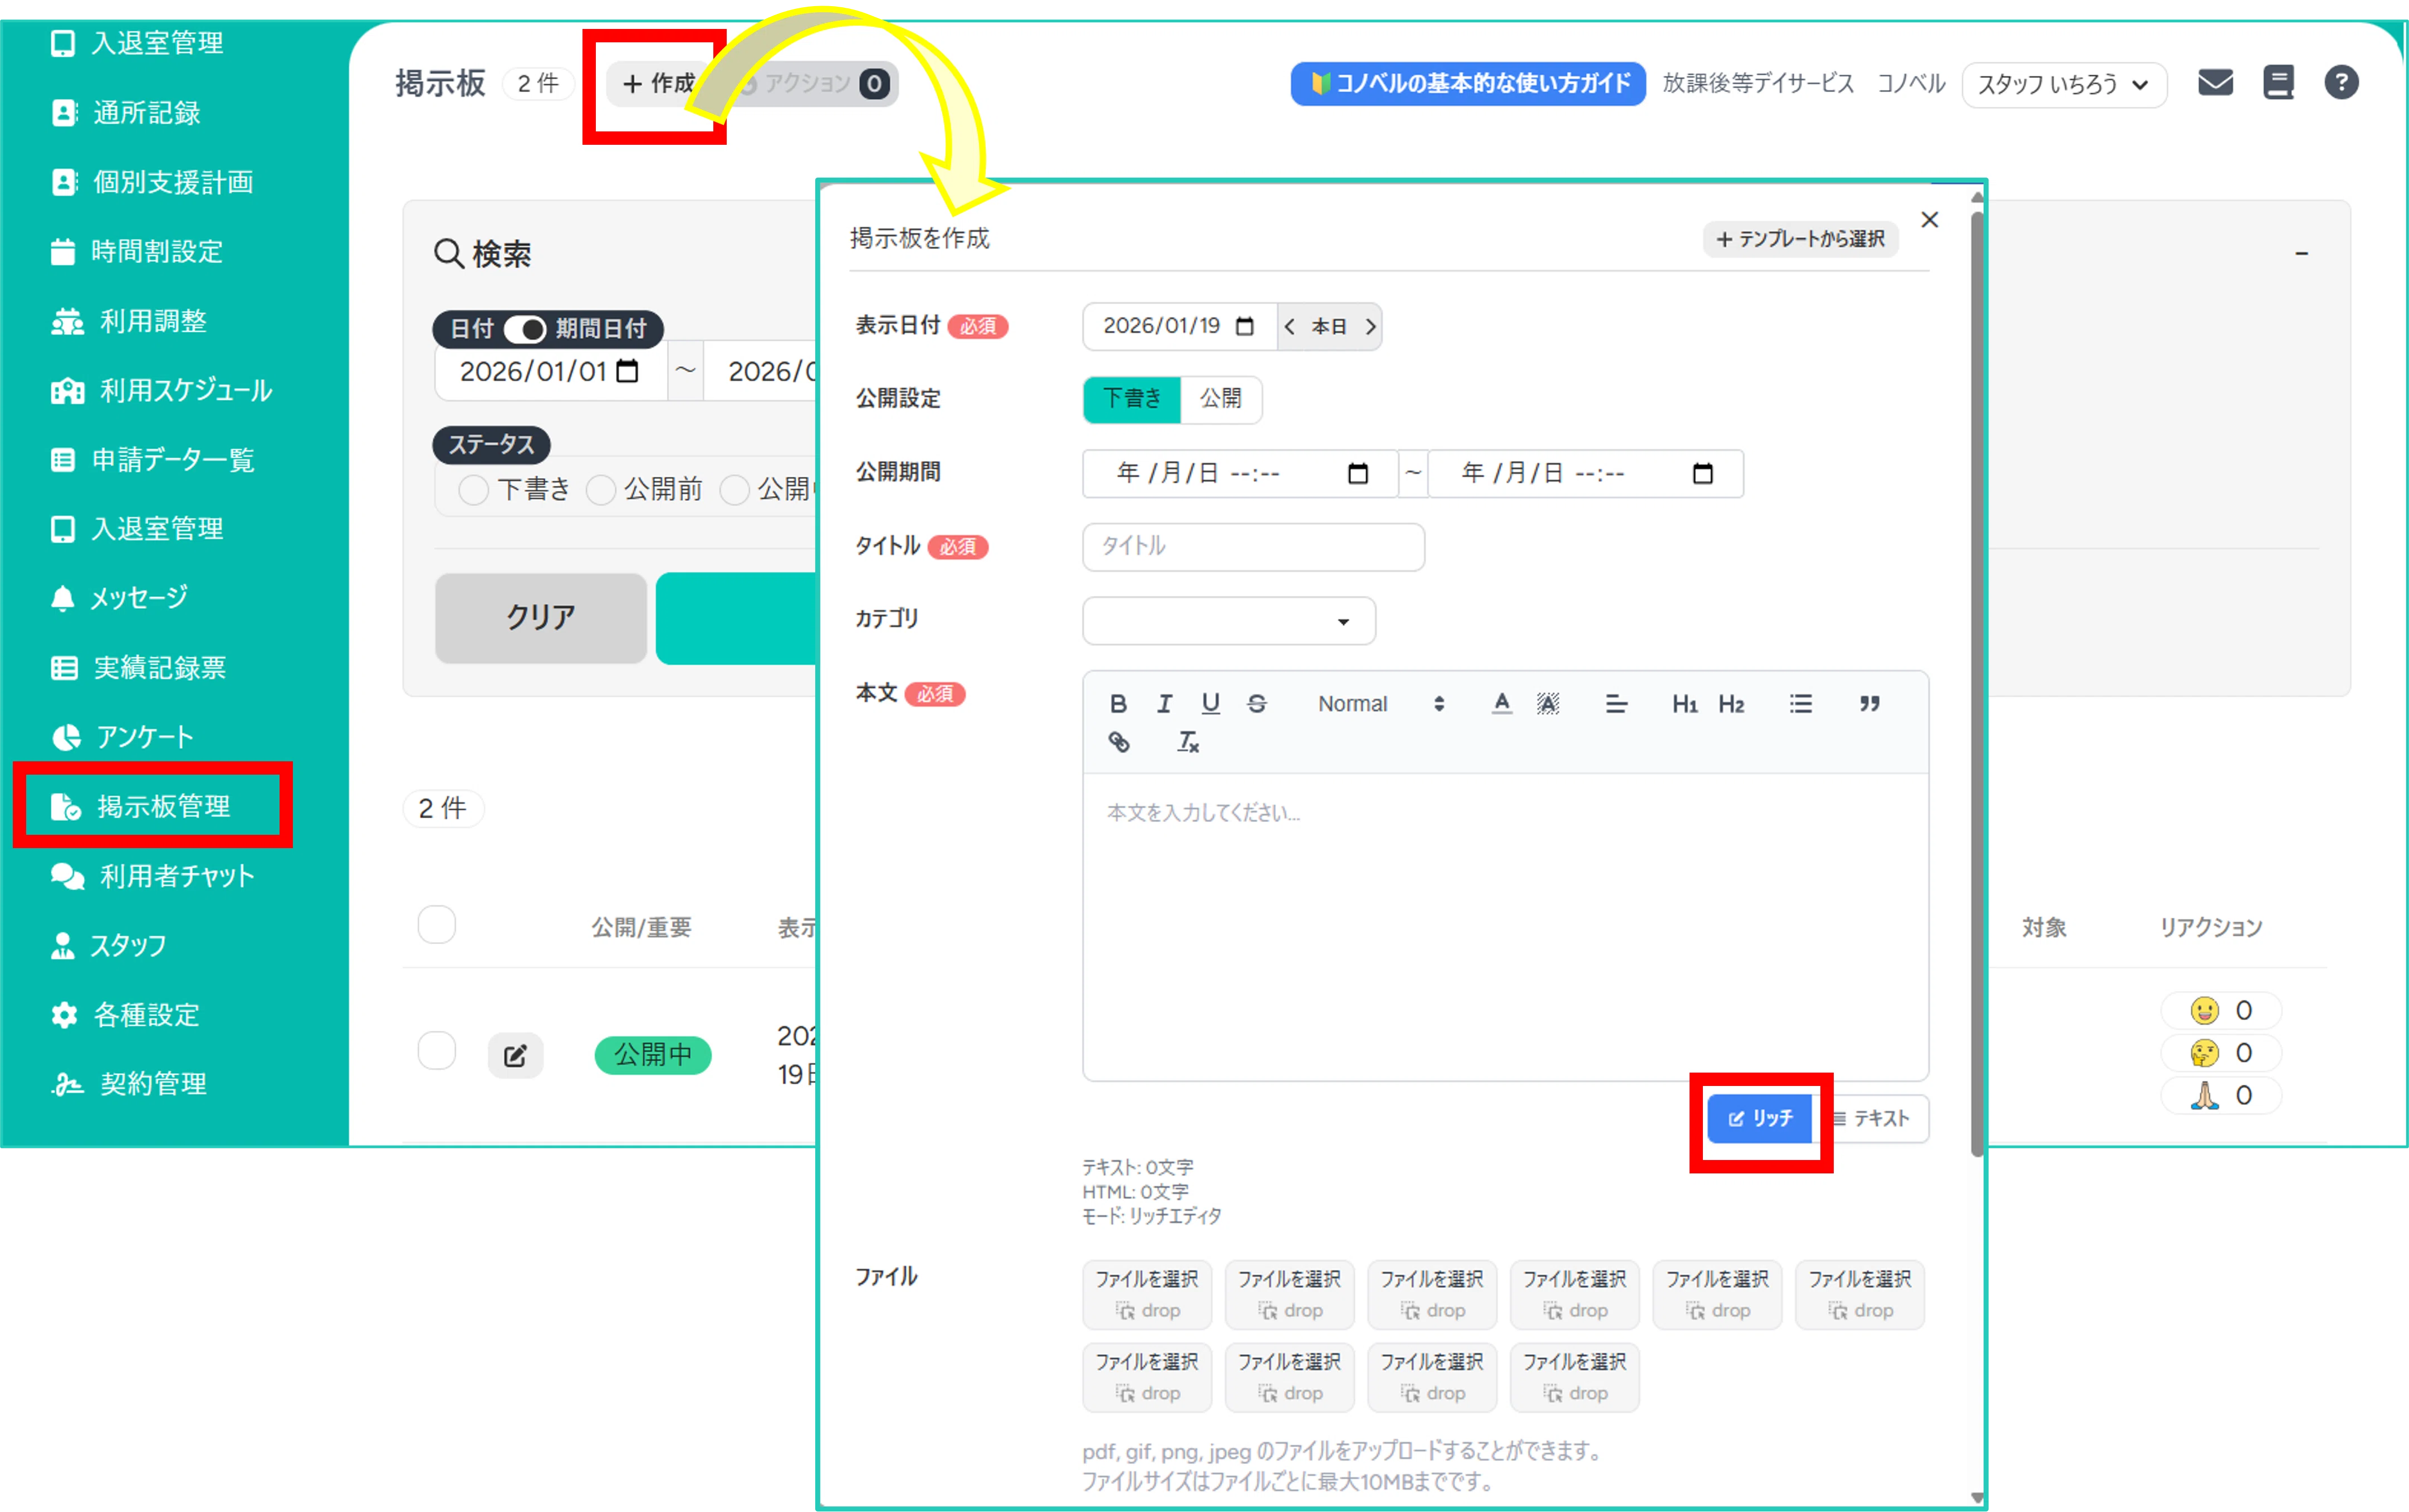Set 公開設定 to 公開
The width and height of the screenshot is (2409, 1512).
tap(1221, 399)
